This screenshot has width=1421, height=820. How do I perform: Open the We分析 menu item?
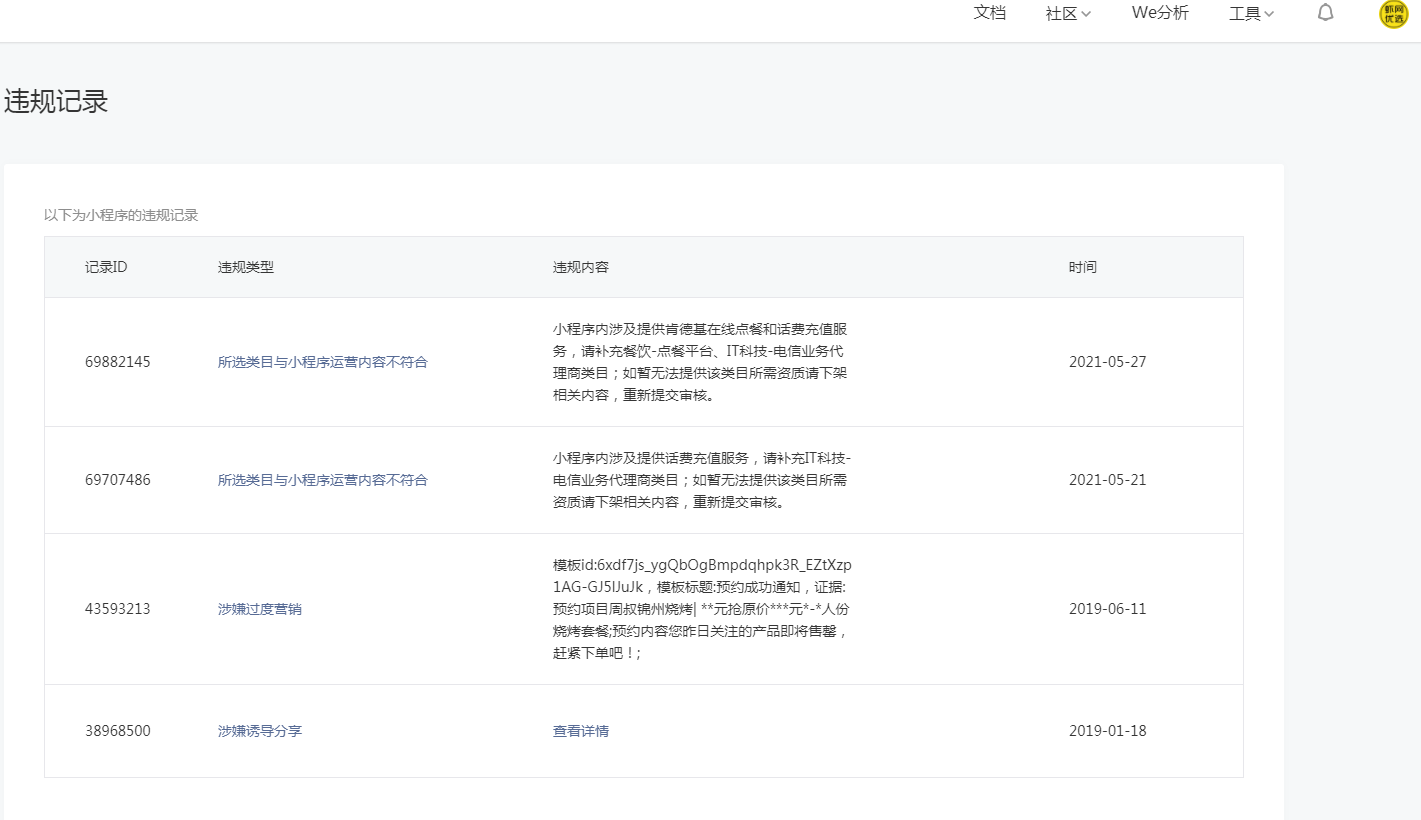click(1160, 13)
